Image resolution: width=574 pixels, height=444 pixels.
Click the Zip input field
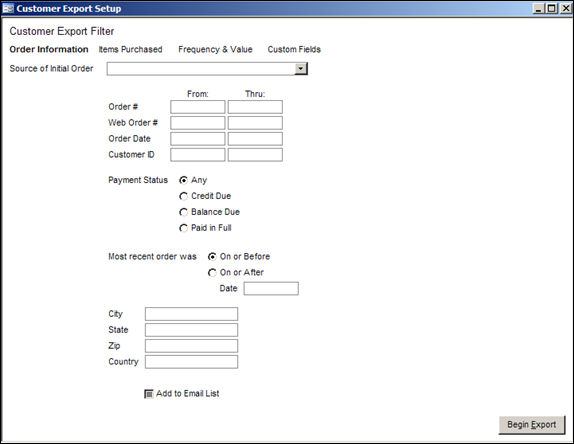pos(191,346)
